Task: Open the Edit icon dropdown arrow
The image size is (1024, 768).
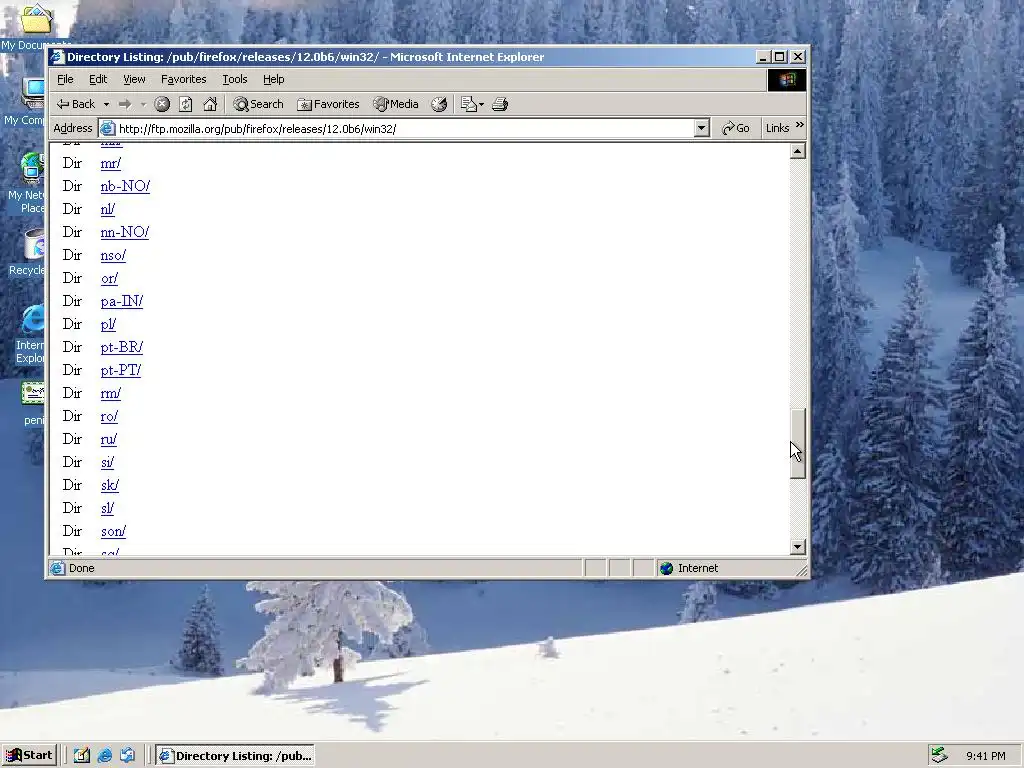Action: pyautogui.click(x=481, y=104)
